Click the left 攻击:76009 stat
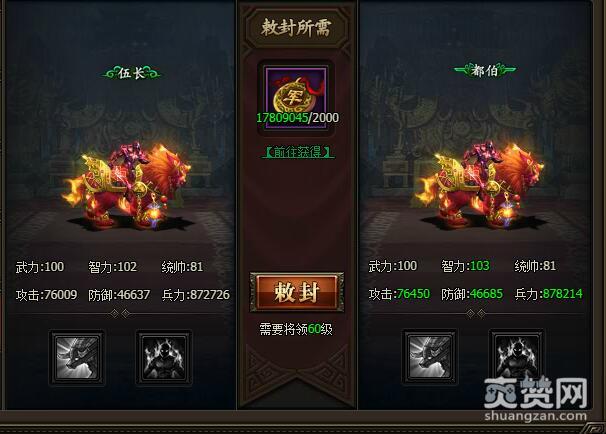This screenshot has width=606, height=434. pyautogui.click(x=46, y=295)
